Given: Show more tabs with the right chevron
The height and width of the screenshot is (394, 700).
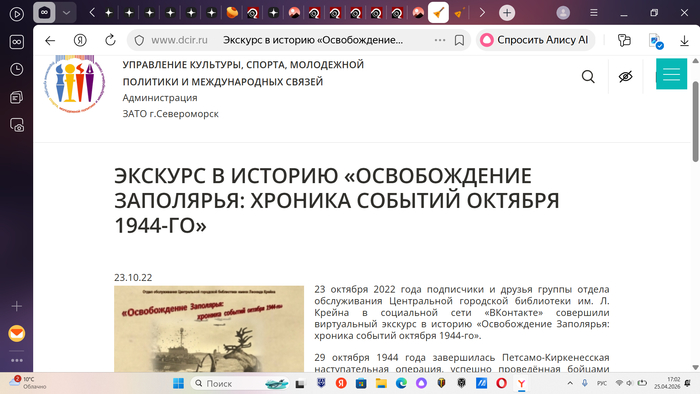Looking at the screenshot, I should pos(482,13).
